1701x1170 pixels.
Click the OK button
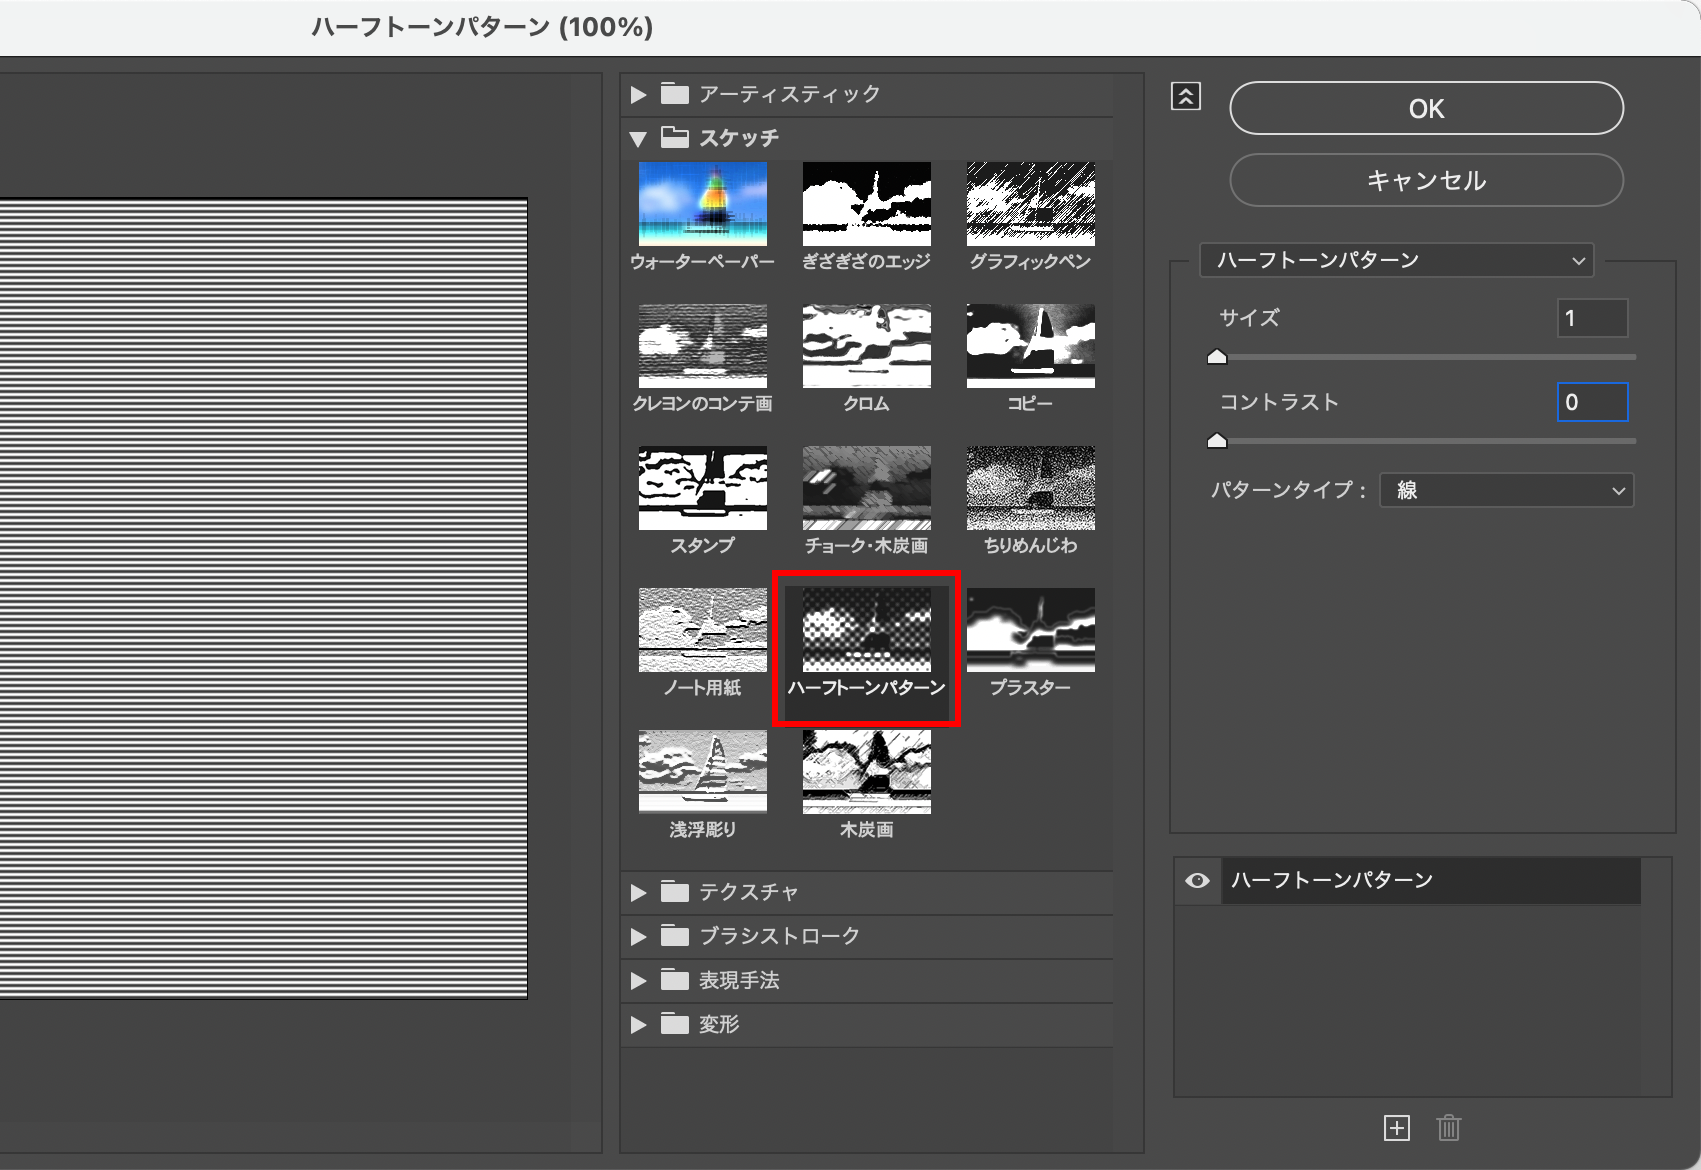point(1426,108)
